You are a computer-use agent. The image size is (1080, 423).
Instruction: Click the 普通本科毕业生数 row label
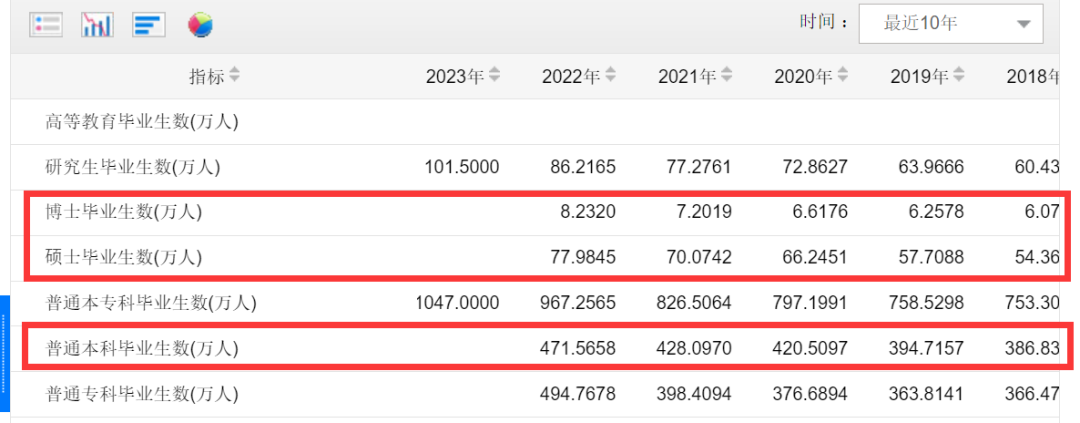(x=143, y=348)
